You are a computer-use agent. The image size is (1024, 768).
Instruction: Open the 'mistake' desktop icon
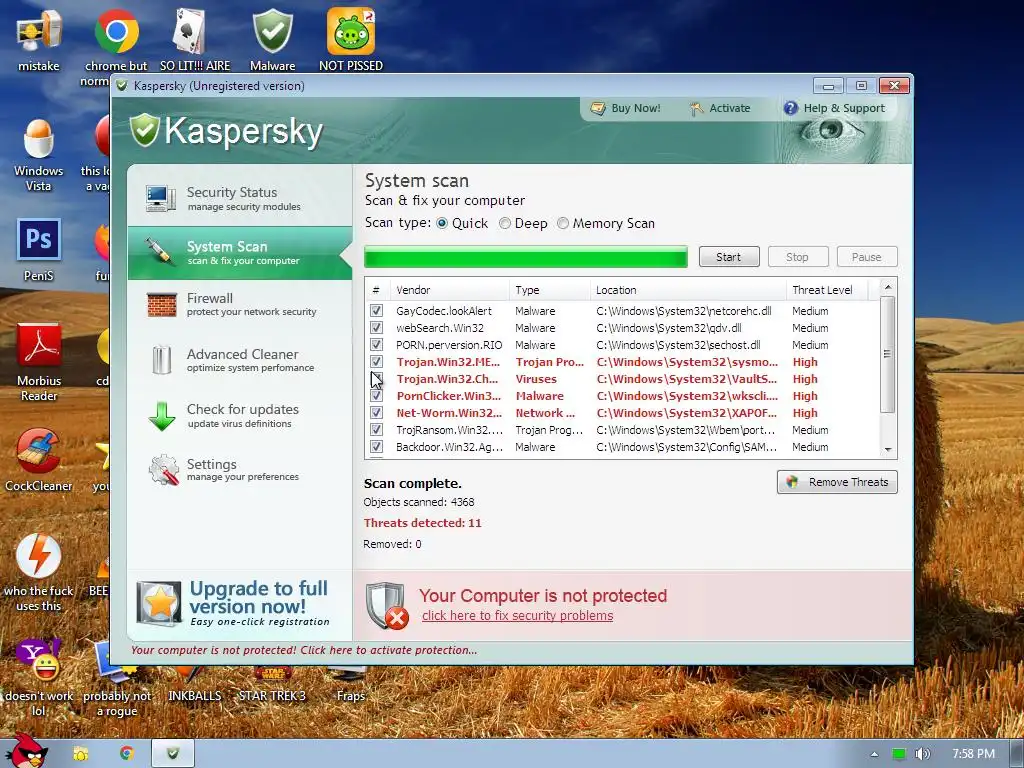[x=39, y=40]
